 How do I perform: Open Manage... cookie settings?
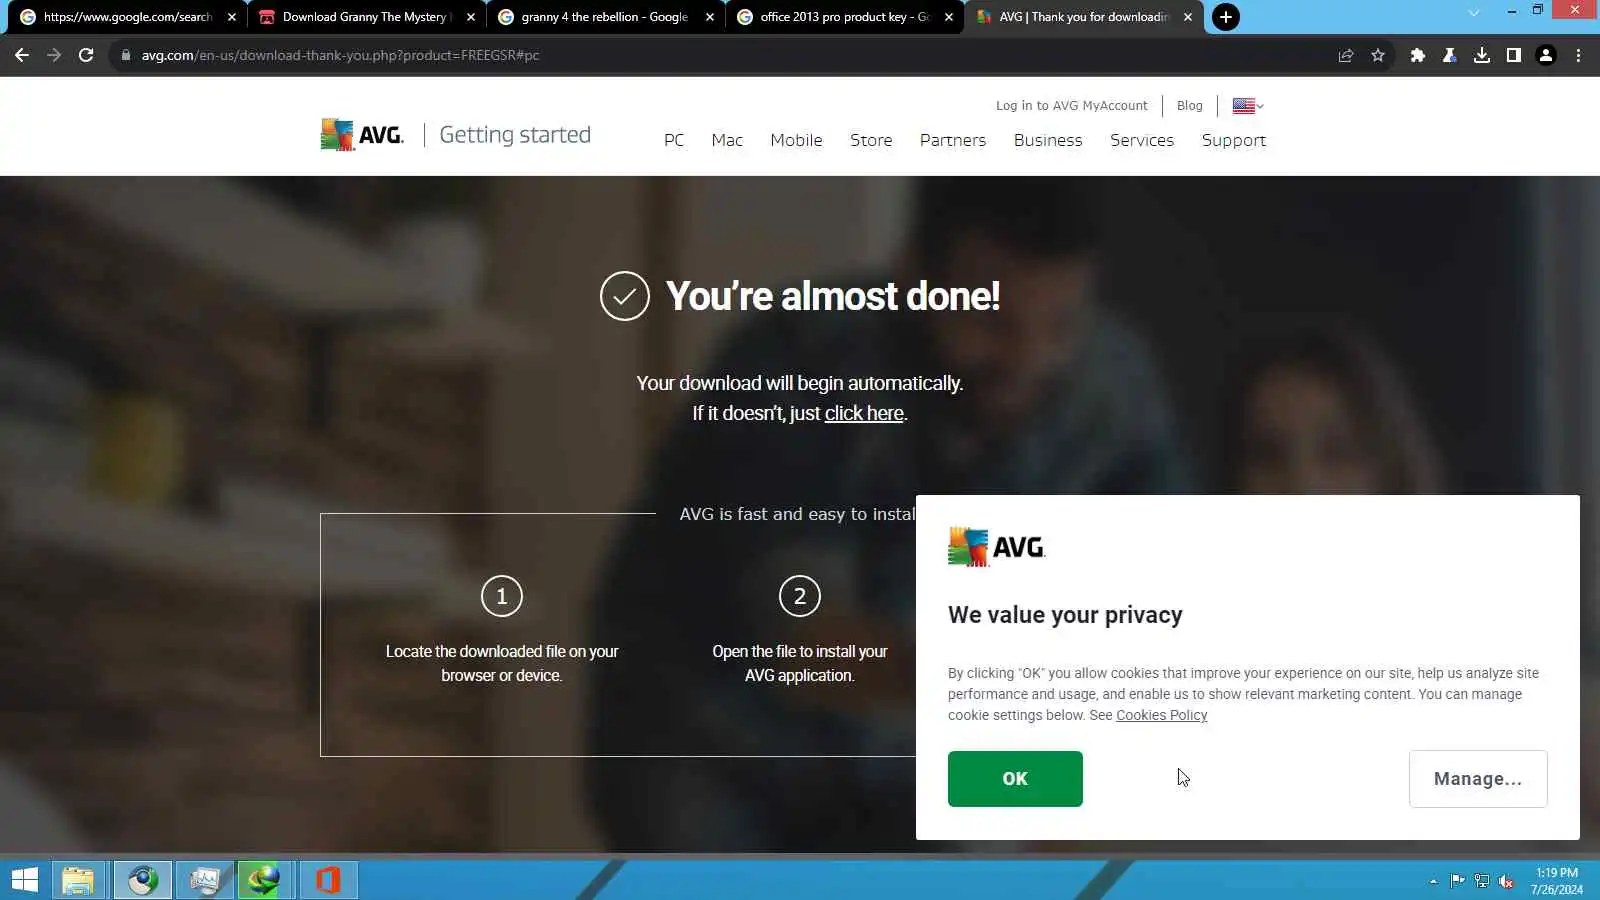point(1478,779)
